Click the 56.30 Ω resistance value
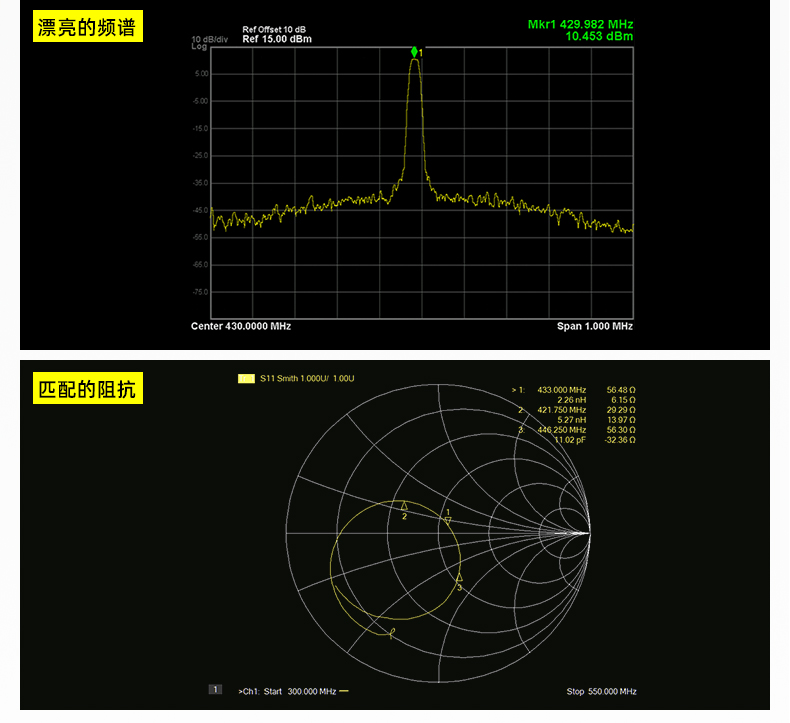Viewport: 790px width, 723px height. (x=621, y=430)
